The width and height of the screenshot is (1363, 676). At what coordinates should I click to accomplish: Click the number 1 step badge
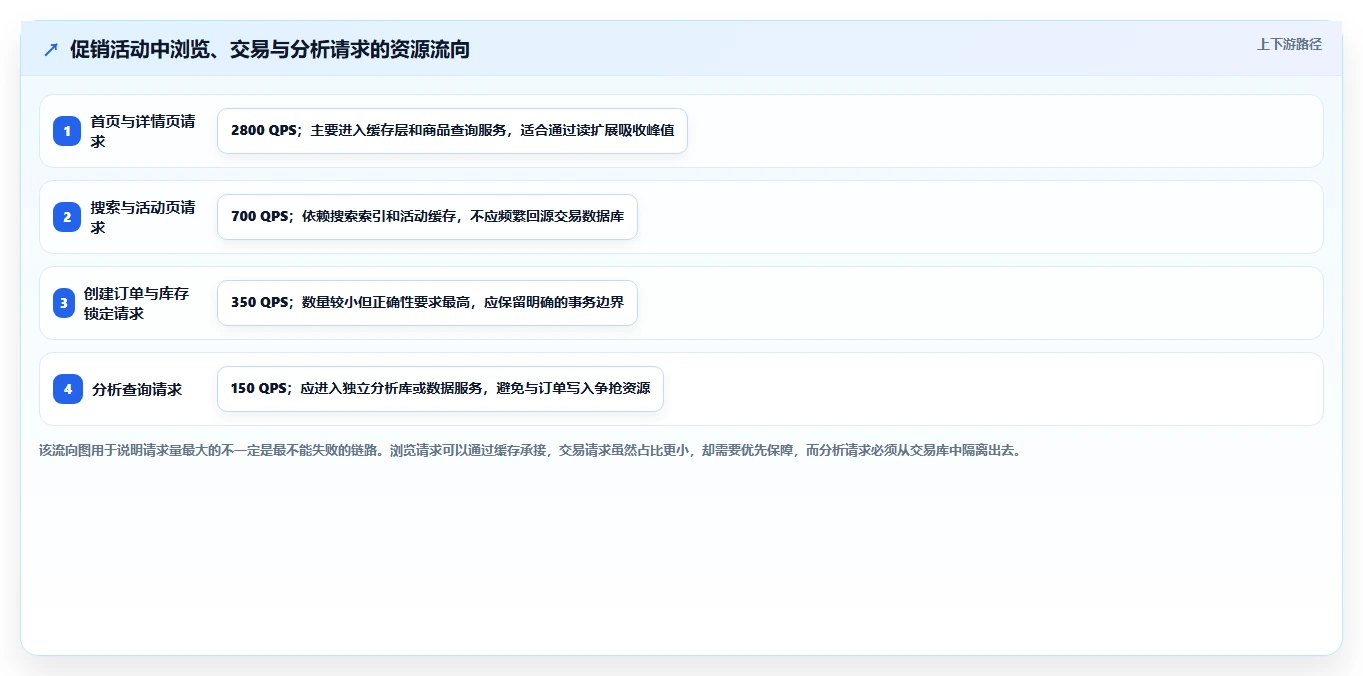click(67, 131)
